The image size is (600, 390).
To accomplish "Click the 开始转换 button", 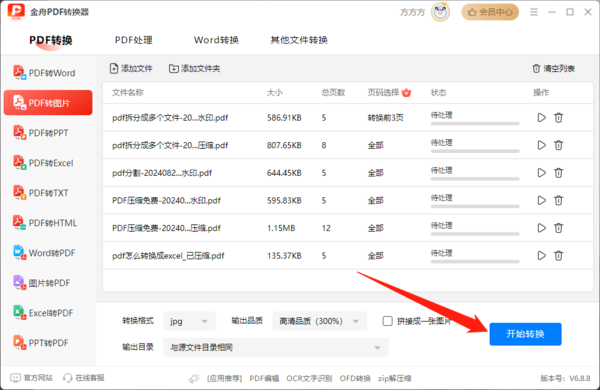I will [525, 334].
